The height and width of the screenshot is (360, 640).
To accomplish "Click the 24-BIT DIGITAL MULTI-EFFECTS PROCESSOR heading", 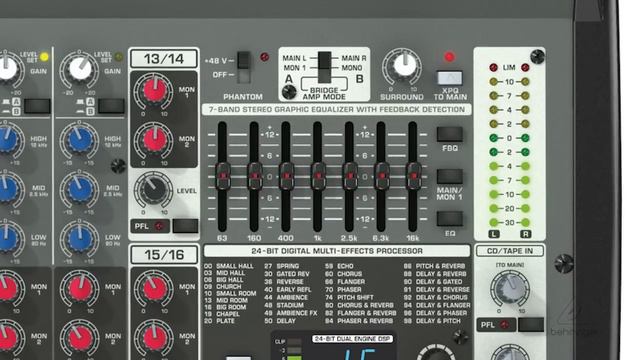I will coord(337,251).
